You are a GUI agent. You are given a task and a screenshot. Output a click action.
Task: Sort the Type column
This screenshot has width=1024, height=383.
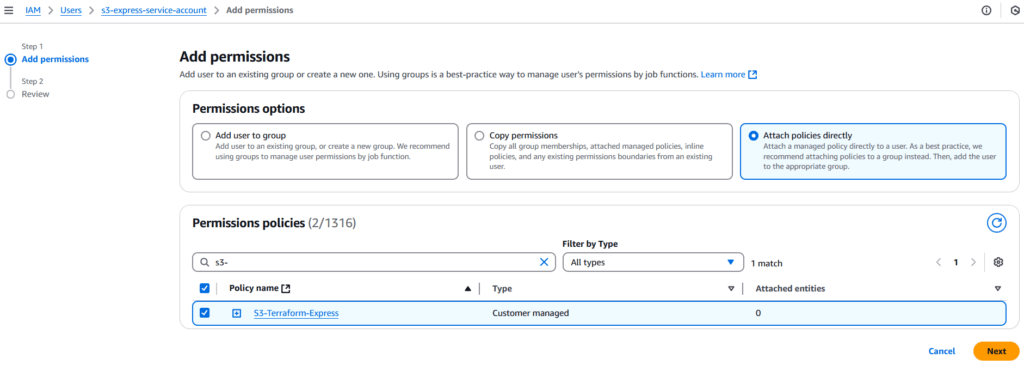point(731,288)
